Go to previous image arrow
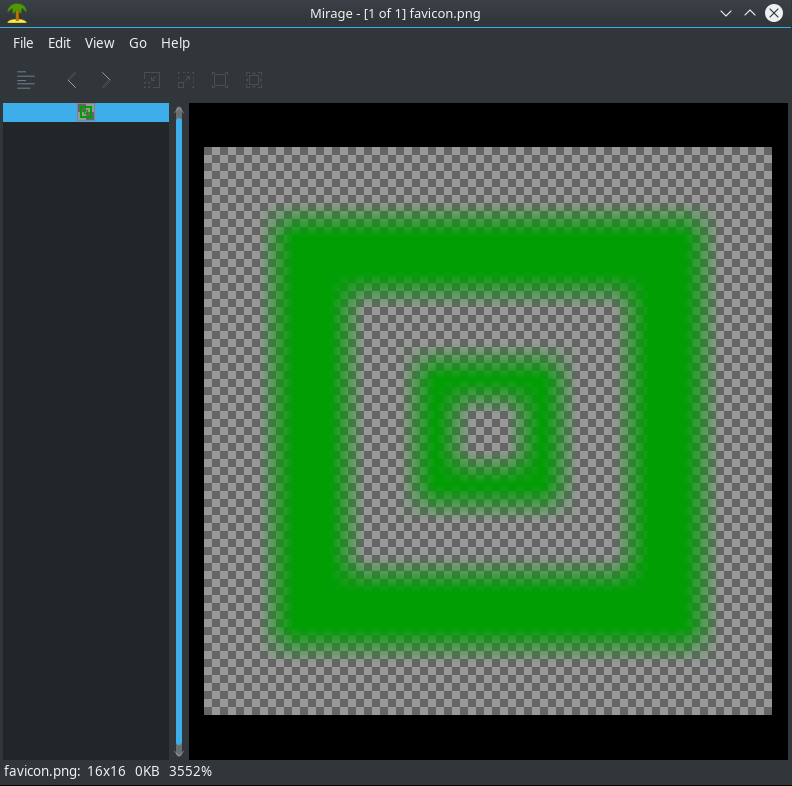Image resolution: width=792 pixels, height=786 pixels. pos(72,80)
